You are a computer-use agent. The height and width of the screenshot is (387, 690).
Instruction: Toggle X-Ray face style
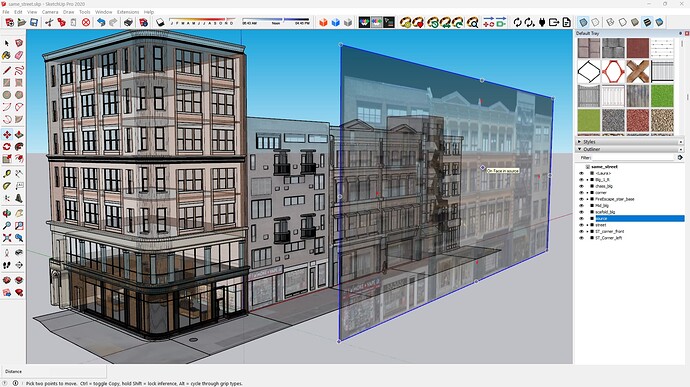583,22
